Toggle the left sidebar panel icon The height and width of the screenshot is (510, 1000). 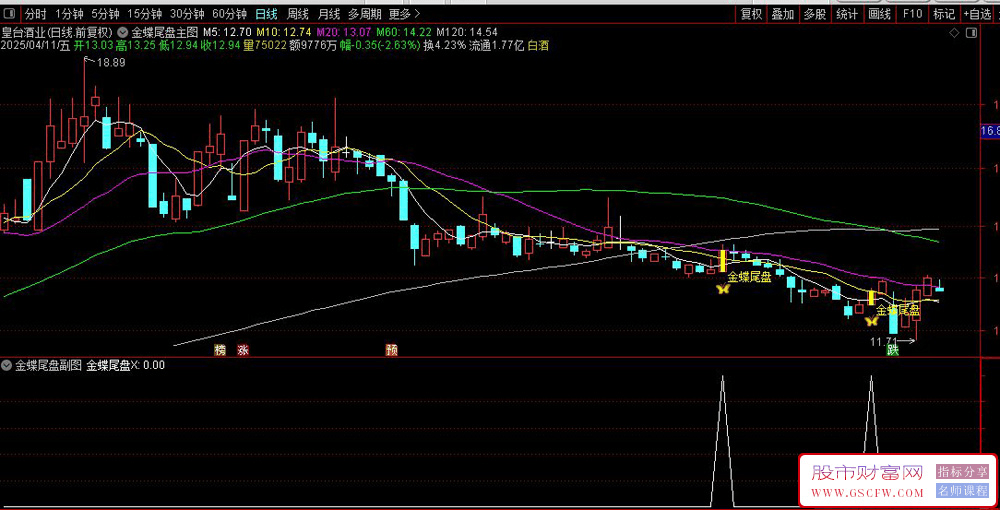(x=9, y=13)
